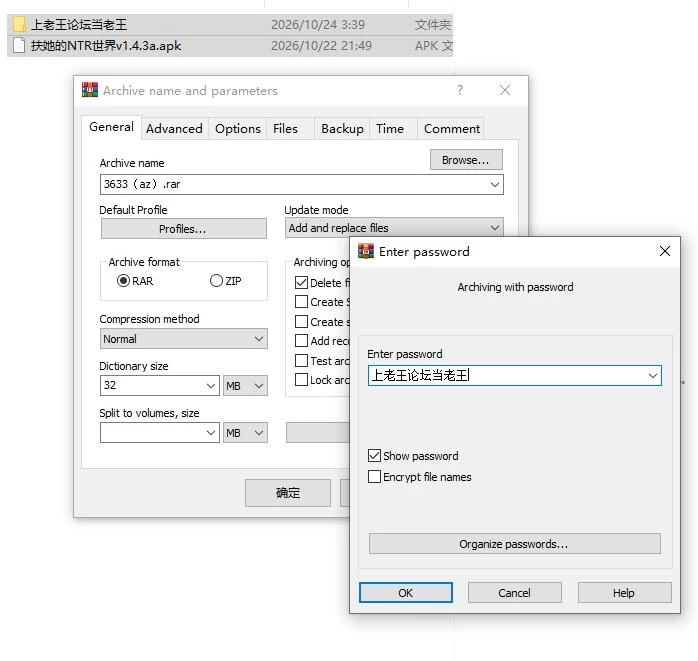Image resolution: width=698 pixels, height=661 pixels.
Task: Click the 确定 button in Archive dialog
Action: tap(288, 493)
